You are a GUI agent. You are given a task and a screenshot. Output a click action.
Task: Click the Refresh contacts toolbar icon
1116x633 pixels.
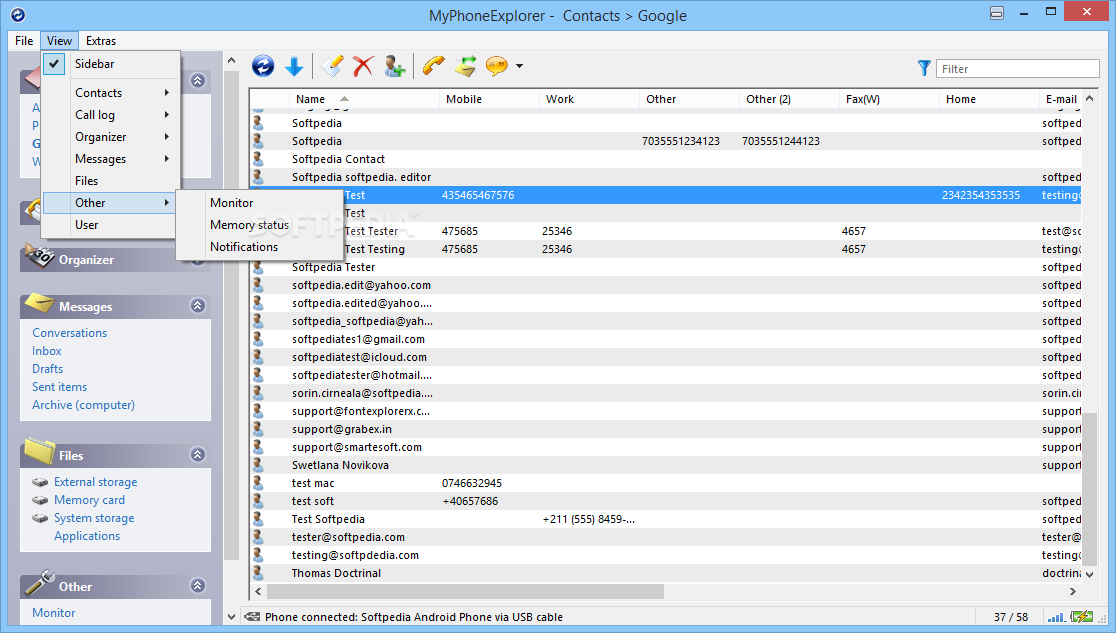263,66
